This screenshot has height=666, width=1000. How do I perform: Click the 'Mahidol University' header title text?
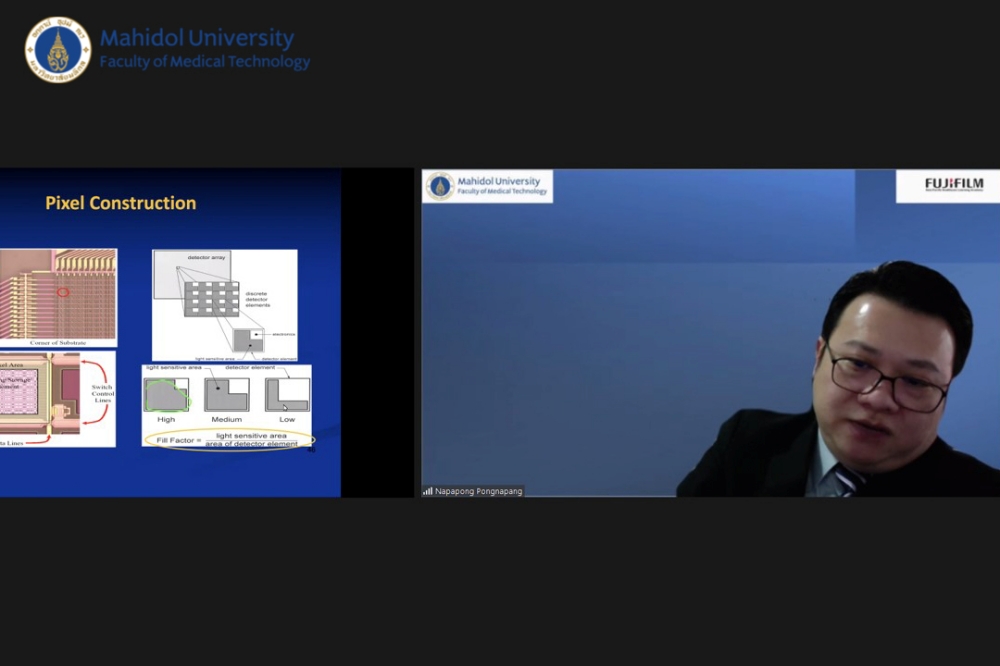196,39
